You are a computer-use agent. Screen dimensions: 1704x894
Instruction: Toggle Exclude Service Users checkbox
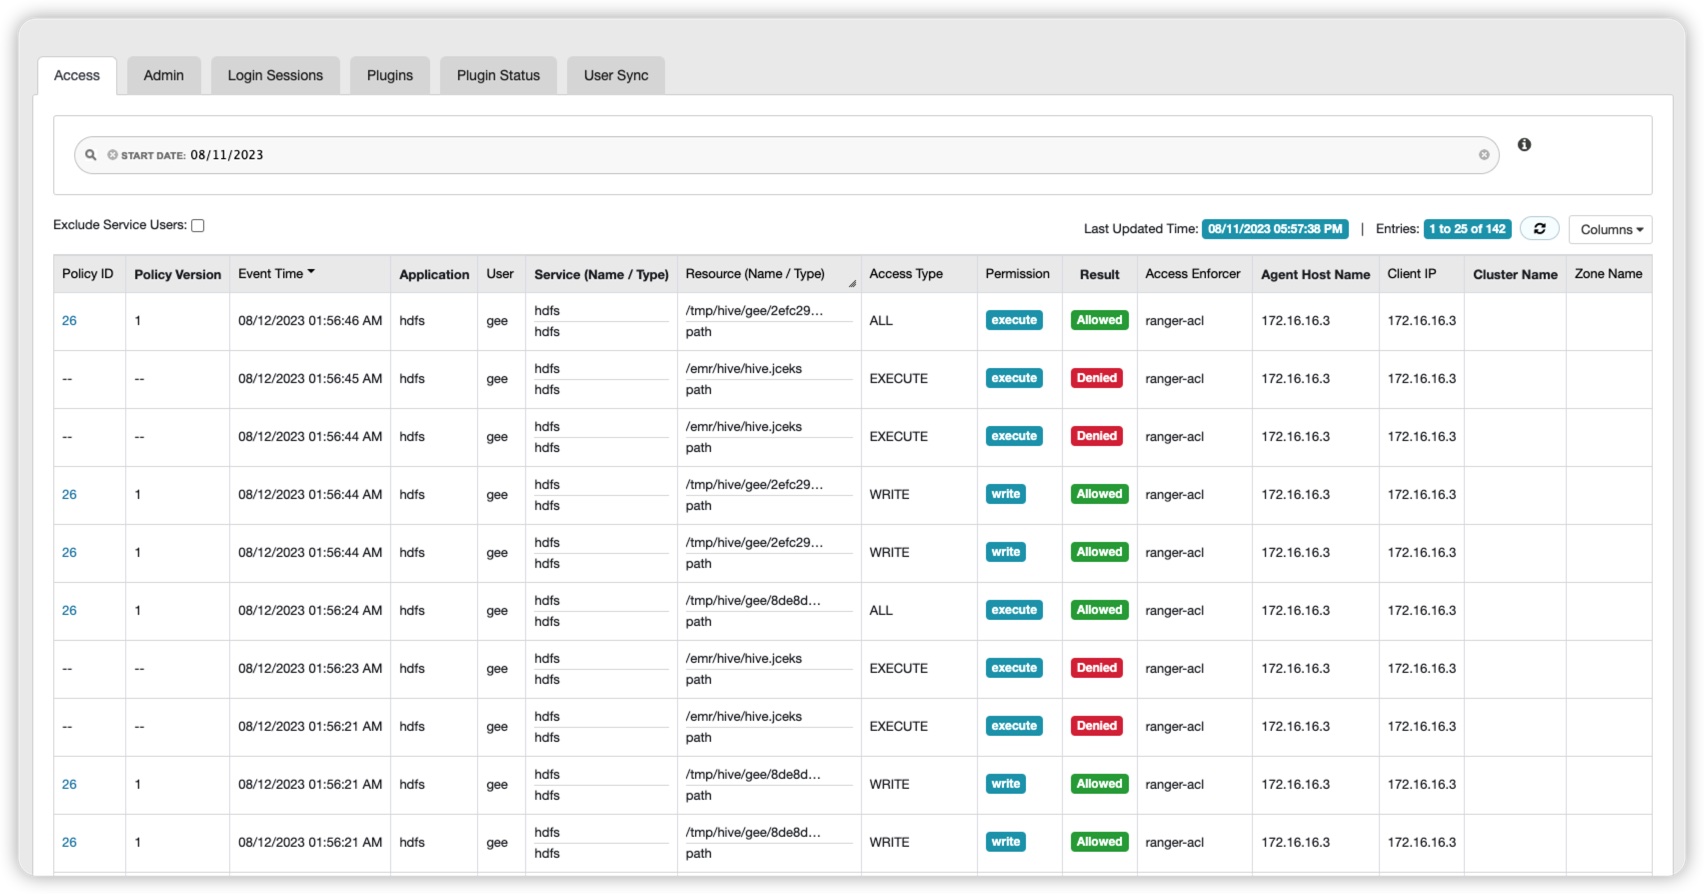pyautogui.click(x=198, y=226)
